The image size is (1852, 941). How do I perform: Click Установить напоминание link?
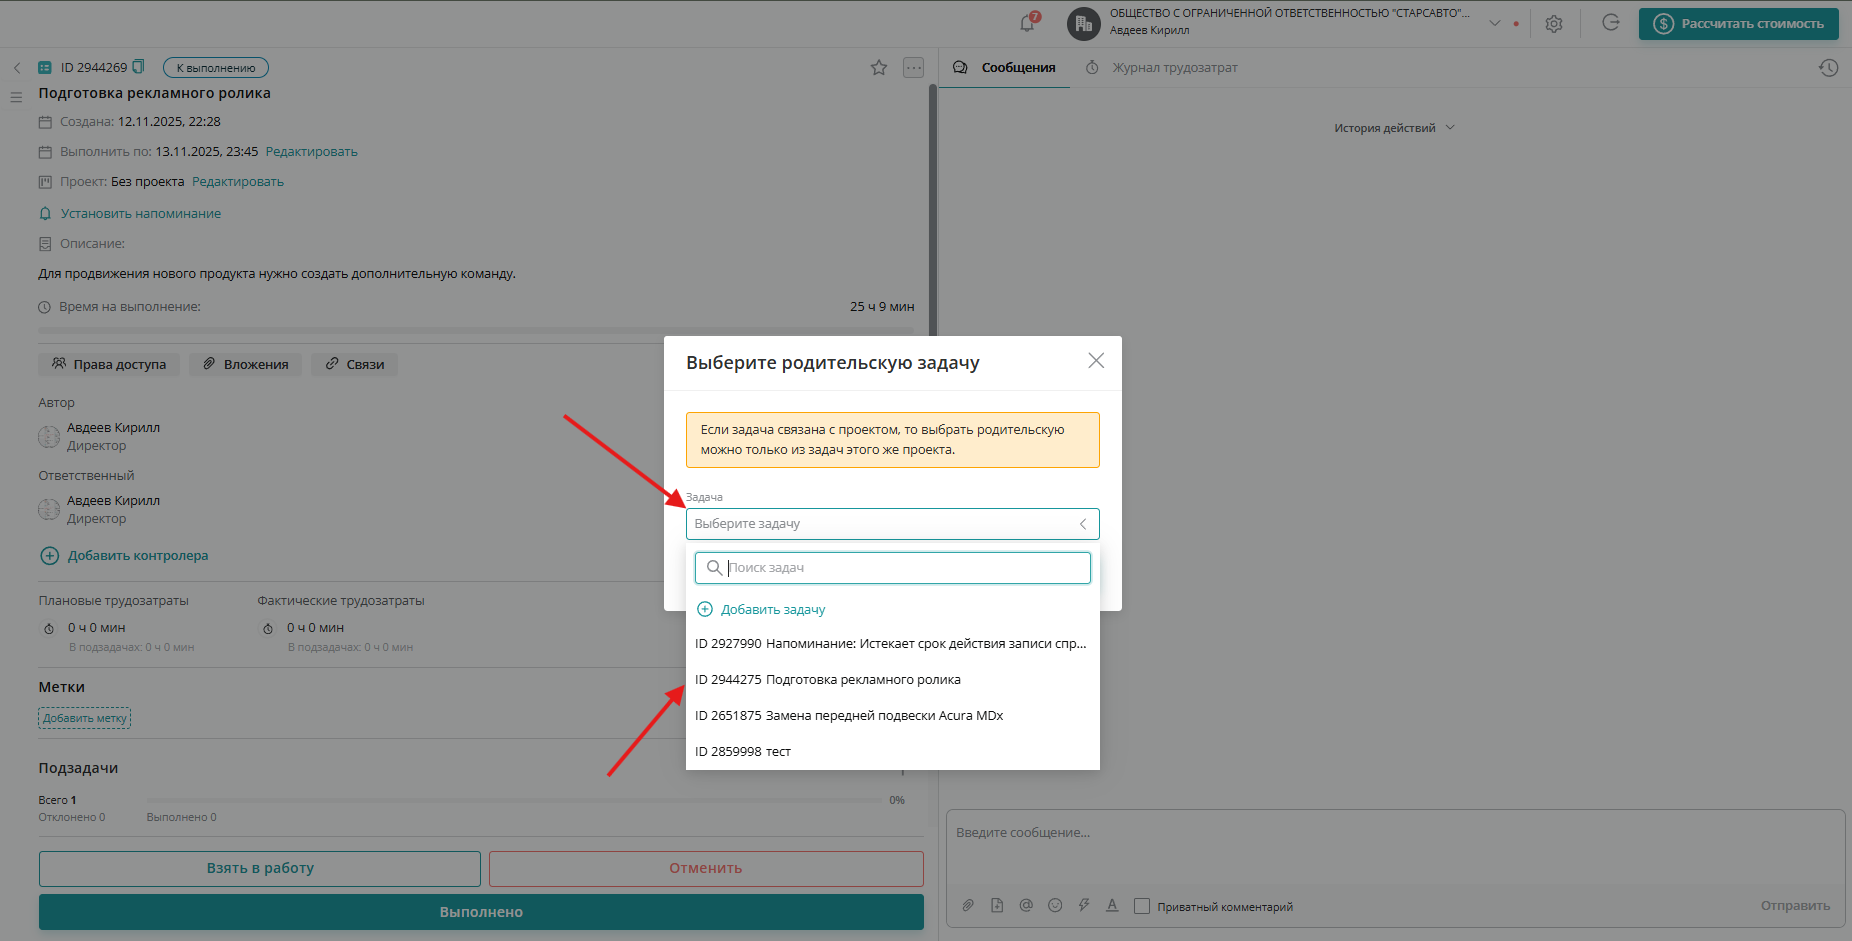(x=141, y=214)
